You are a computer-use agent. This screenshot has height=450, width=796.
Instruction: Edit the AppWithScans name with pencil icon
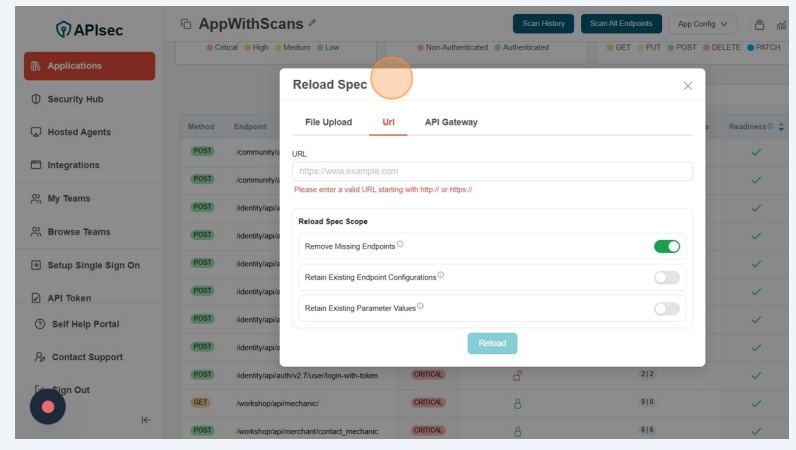312,23
